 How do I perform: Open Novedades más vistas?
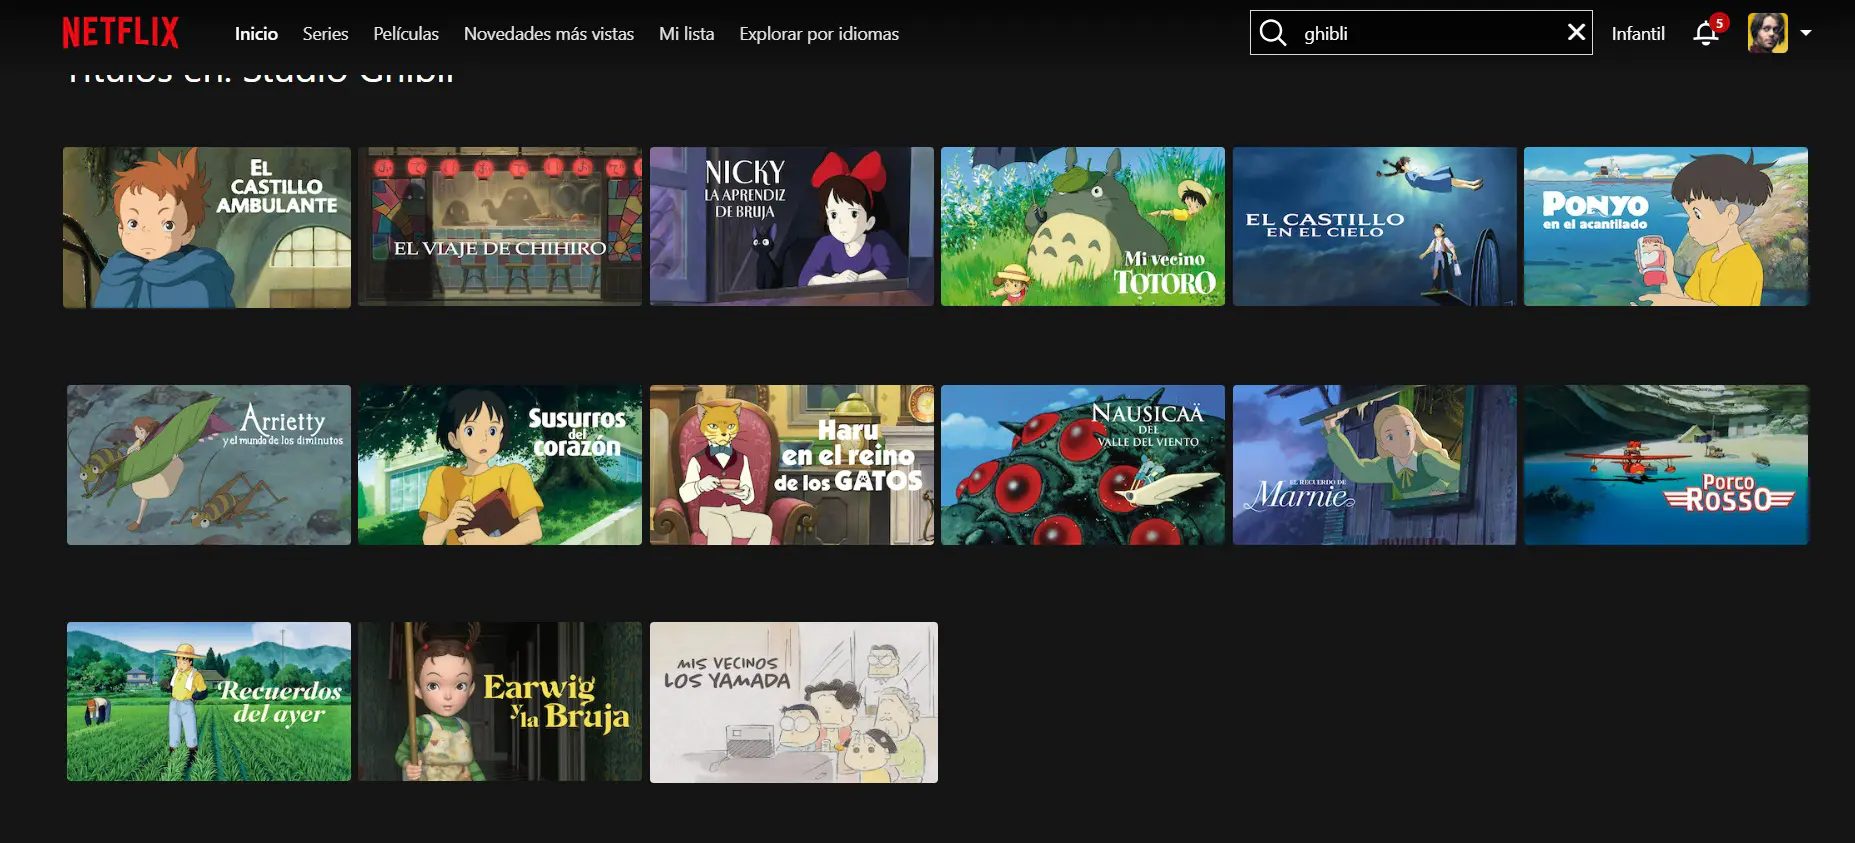(549, 34)
